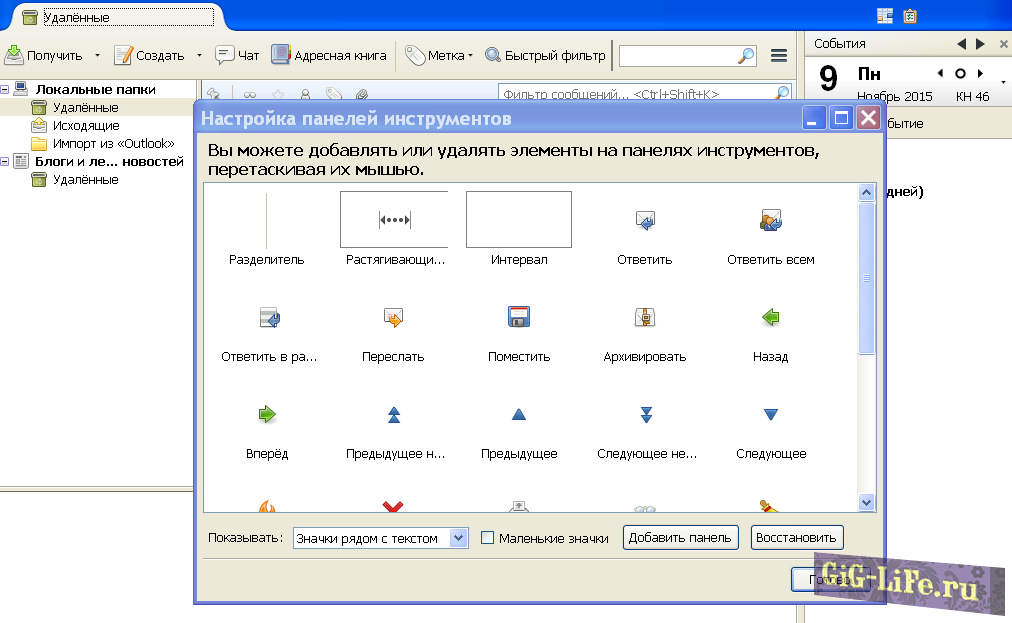This screenshot has height=623, width=1012.
Task: Select the Forward (Переслать) icon
Action: point(392,318)
